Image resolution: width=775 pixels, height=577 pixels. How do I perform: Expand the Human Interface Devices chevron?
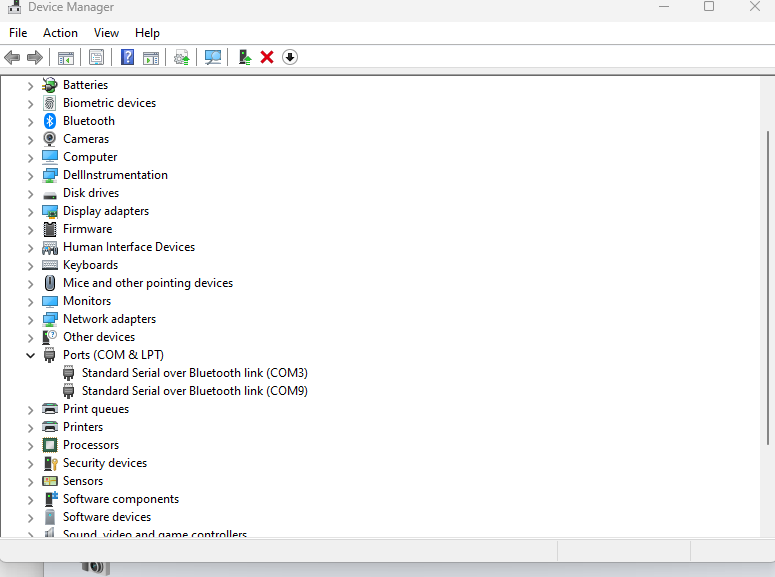coord(30,248)
